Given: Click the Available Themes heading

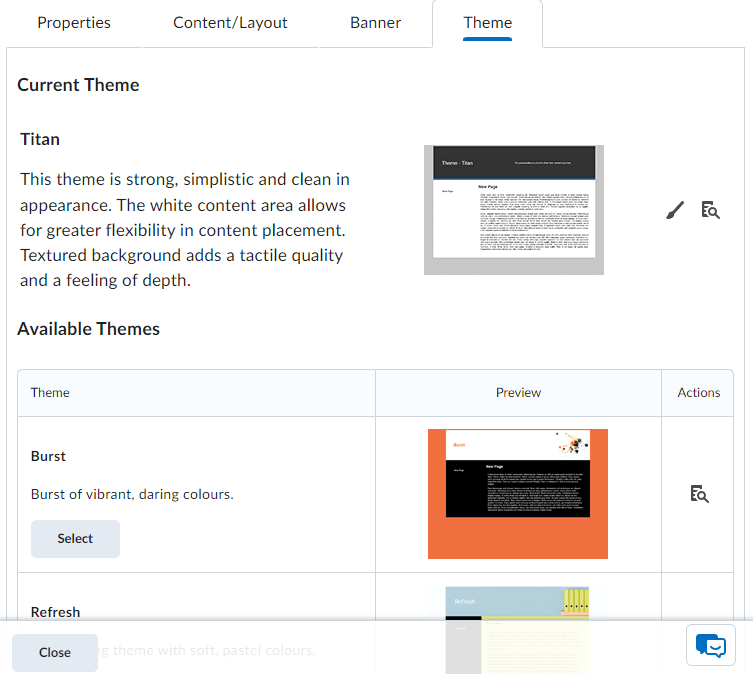Looking at the screenshot, I should [88, 328].
